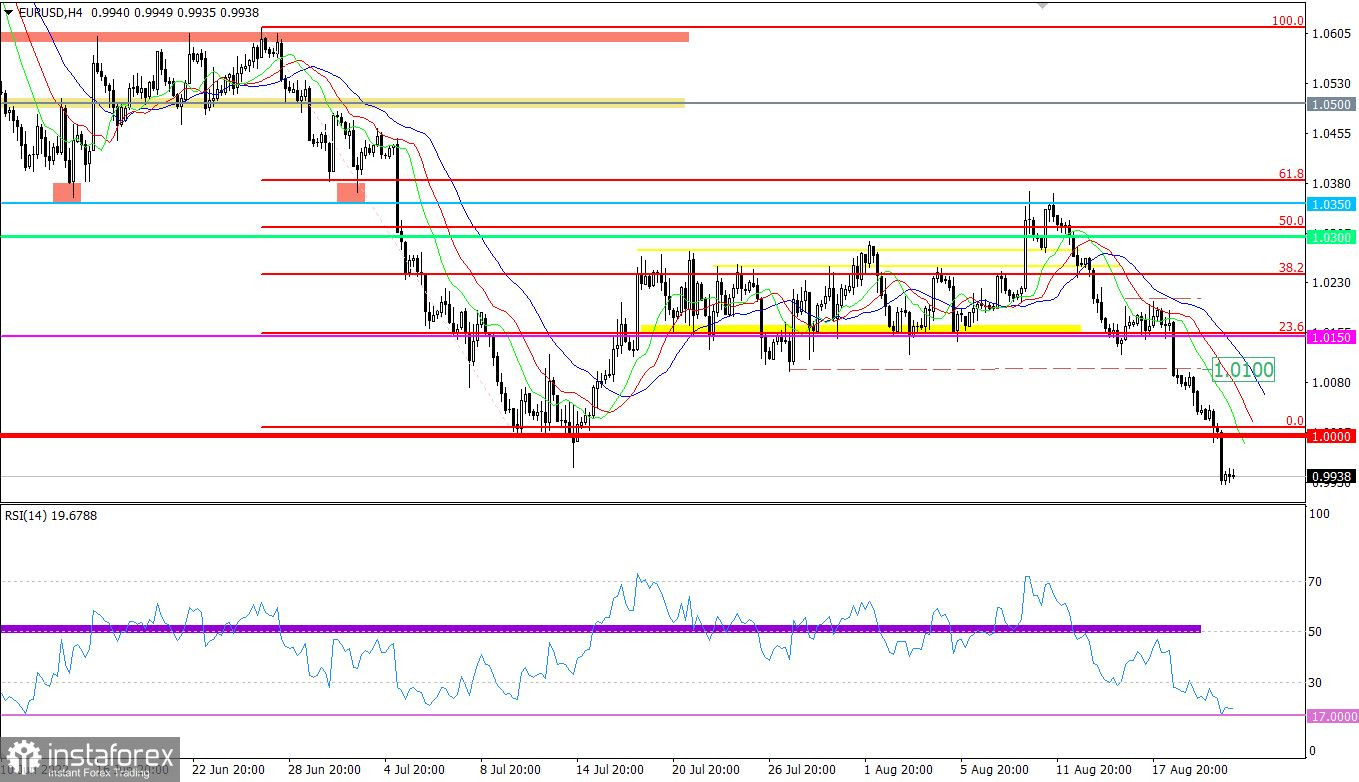1359x782 pixels.
Task: Select the thick purple RSI 50 level line
Action: point(600,629)
